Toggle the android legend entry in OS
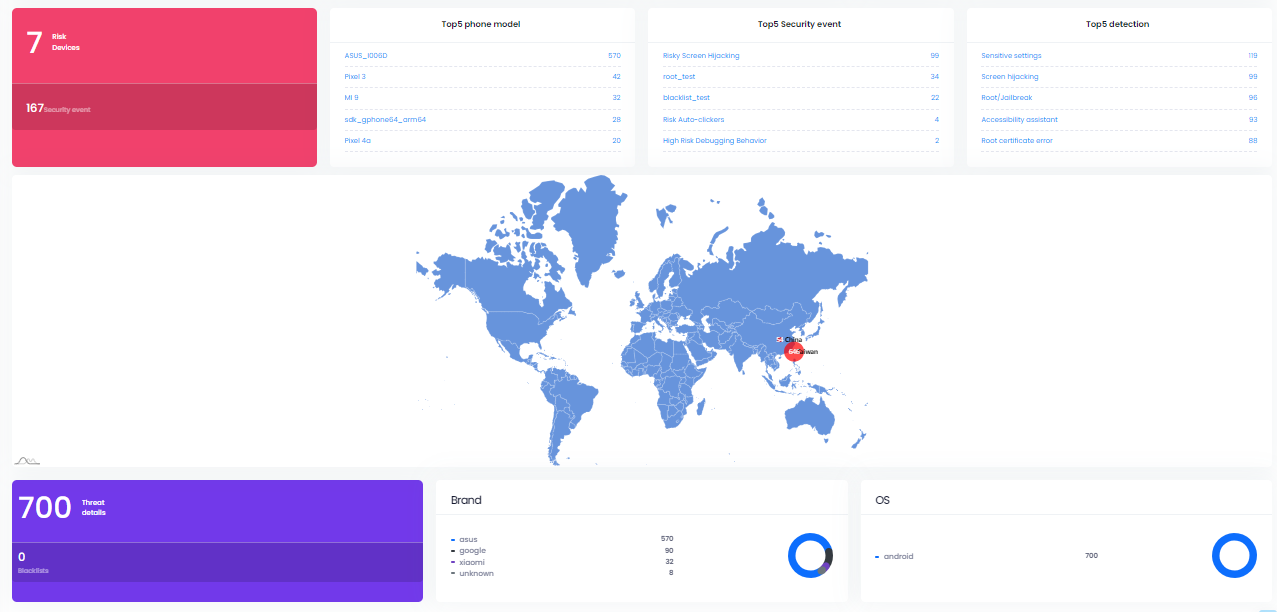1277x612 pixels. tap(895, 556)
